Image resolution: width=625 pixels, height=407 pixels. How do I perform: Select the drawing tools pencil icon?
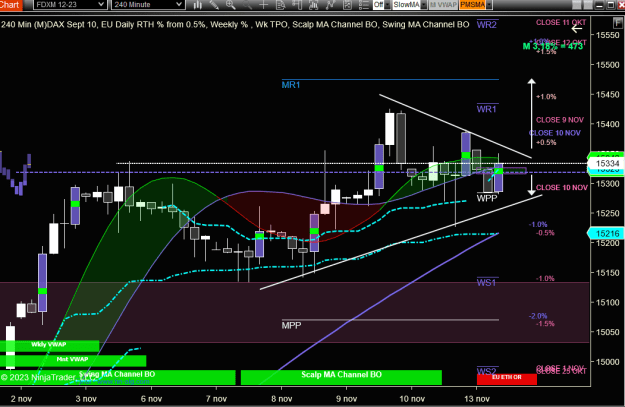(x=214, y=5)
